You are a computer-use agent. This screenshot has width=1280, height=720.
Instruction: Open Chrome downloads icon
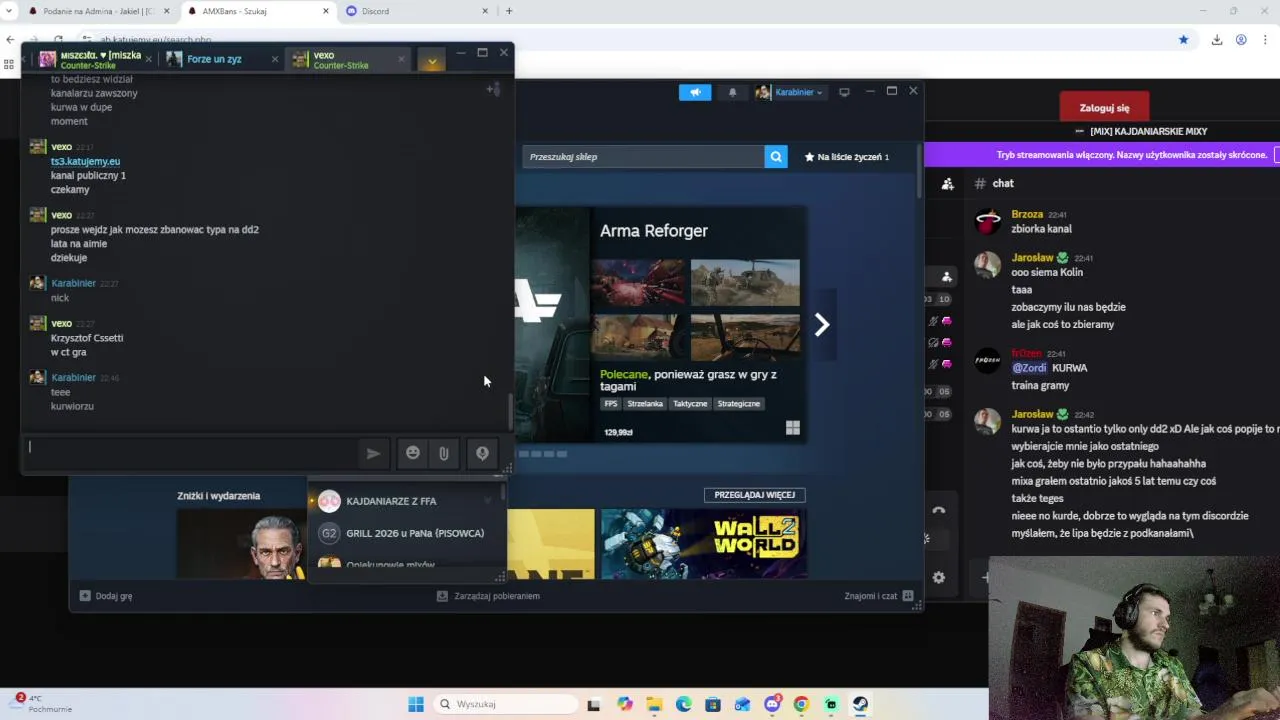click(x=1217, y=40)
